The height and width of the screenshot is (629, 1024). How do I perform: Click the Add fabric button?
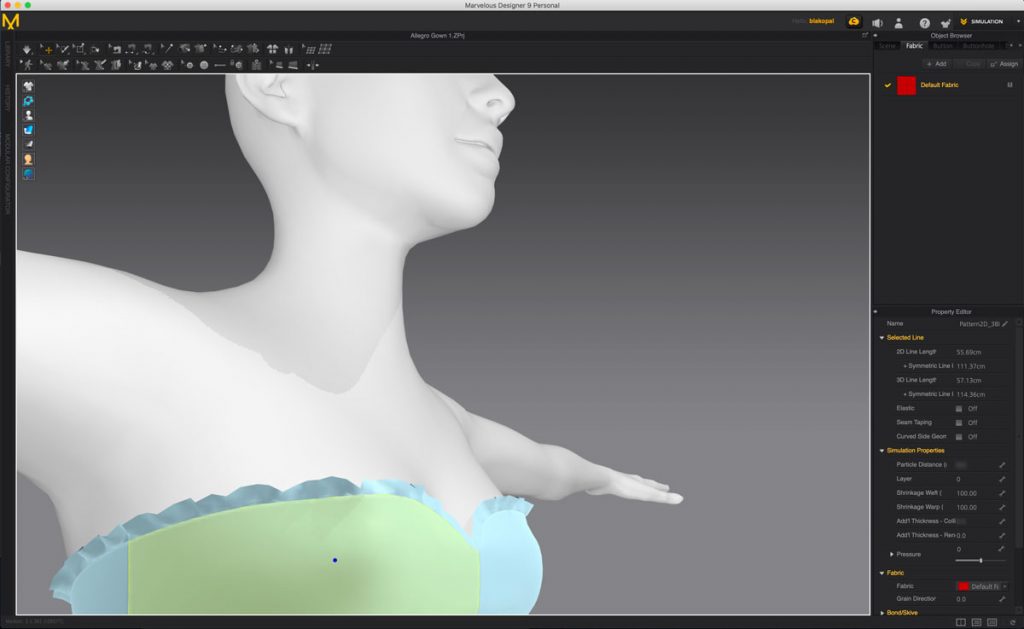coord(936,64)
